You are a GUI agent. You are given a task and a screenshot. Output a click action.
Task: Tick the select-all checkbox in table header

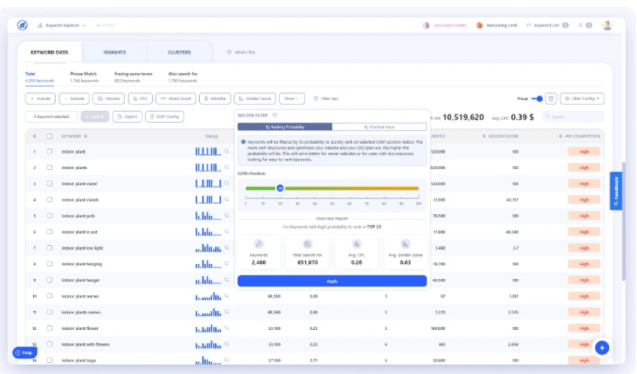click(x=50, y=136)
